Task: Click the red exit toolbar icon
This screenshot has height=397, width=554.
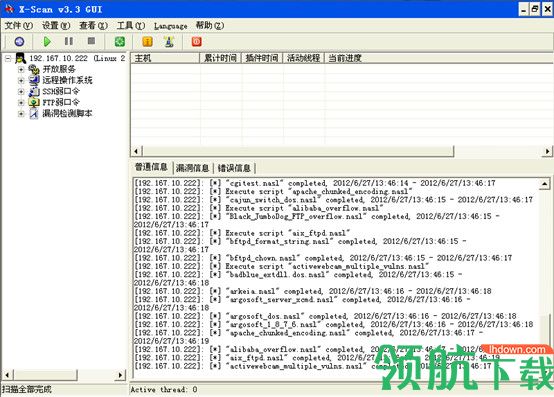Action: click(197, 42)
